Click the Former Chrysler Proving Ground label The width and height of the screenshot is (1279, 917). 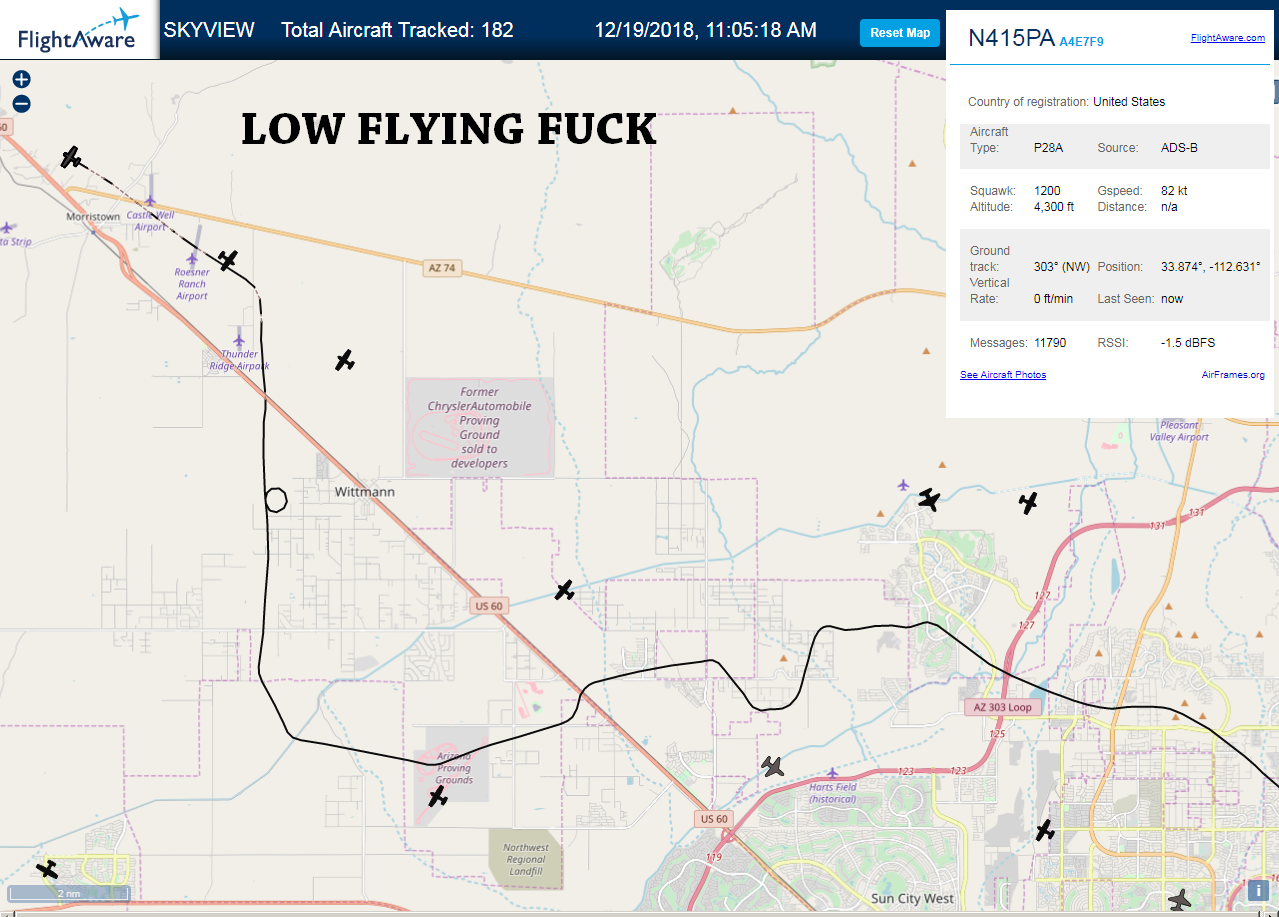[x=479, y=427]
